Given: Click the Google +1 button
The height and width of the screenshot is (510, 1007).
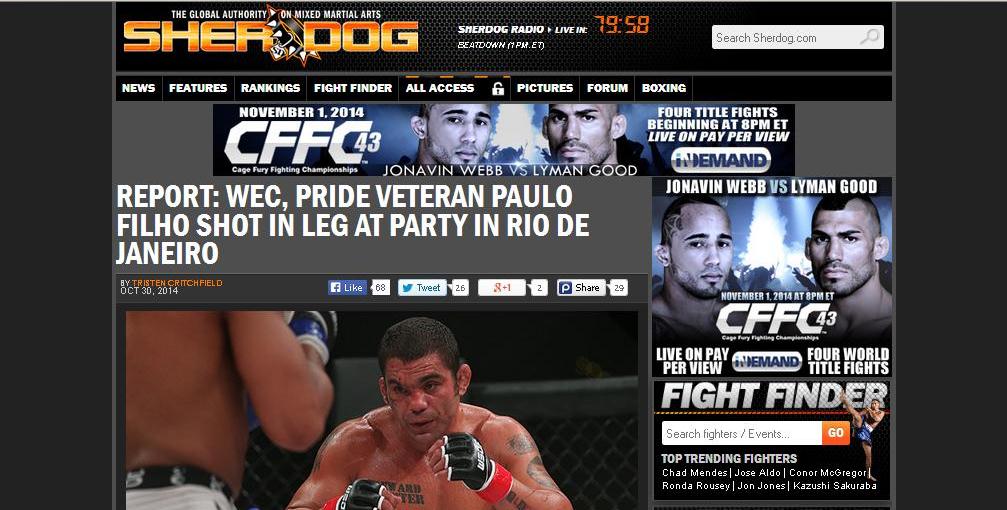Looking at the screenshot, I should tap(502, 288).
